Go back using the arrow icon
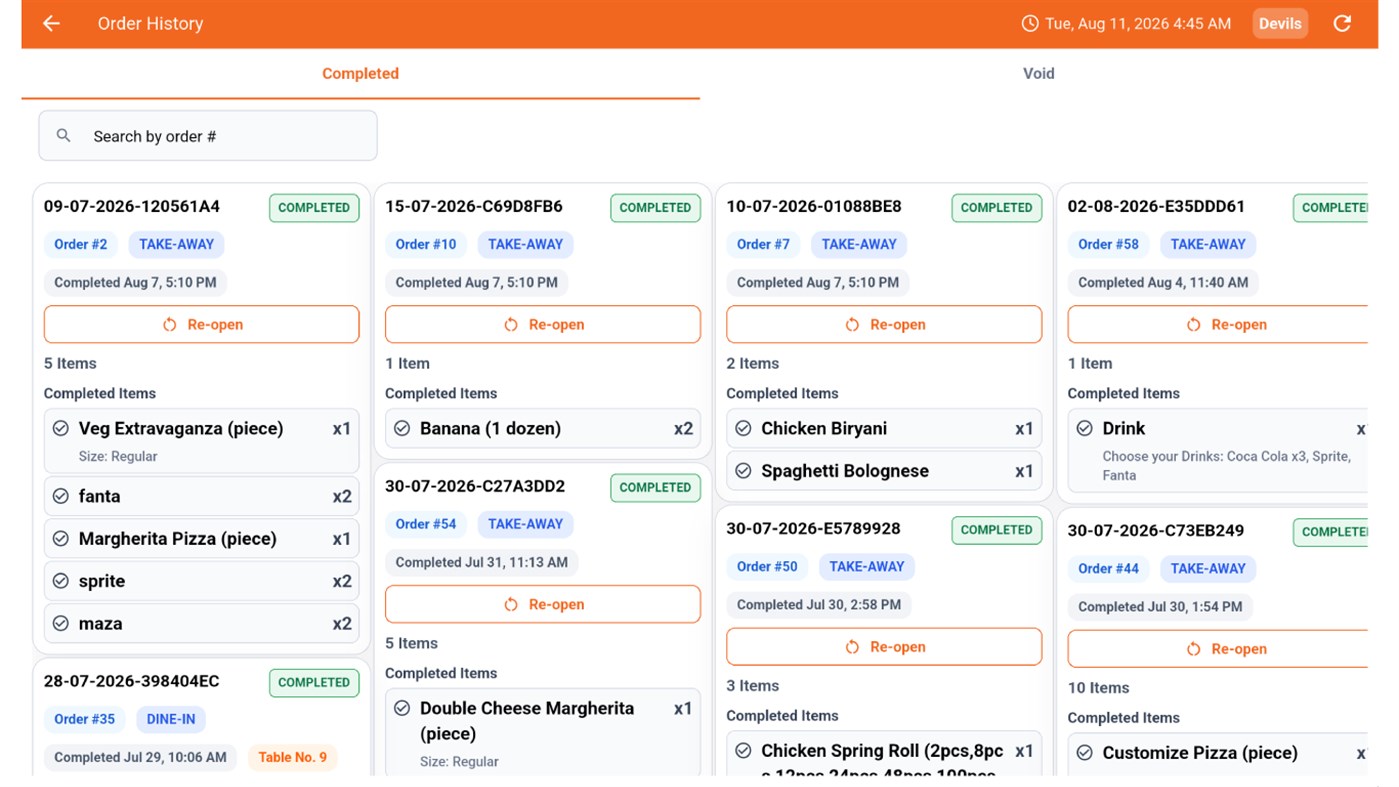The height and width of the screenshot is (787, 1399). point(51,23)
